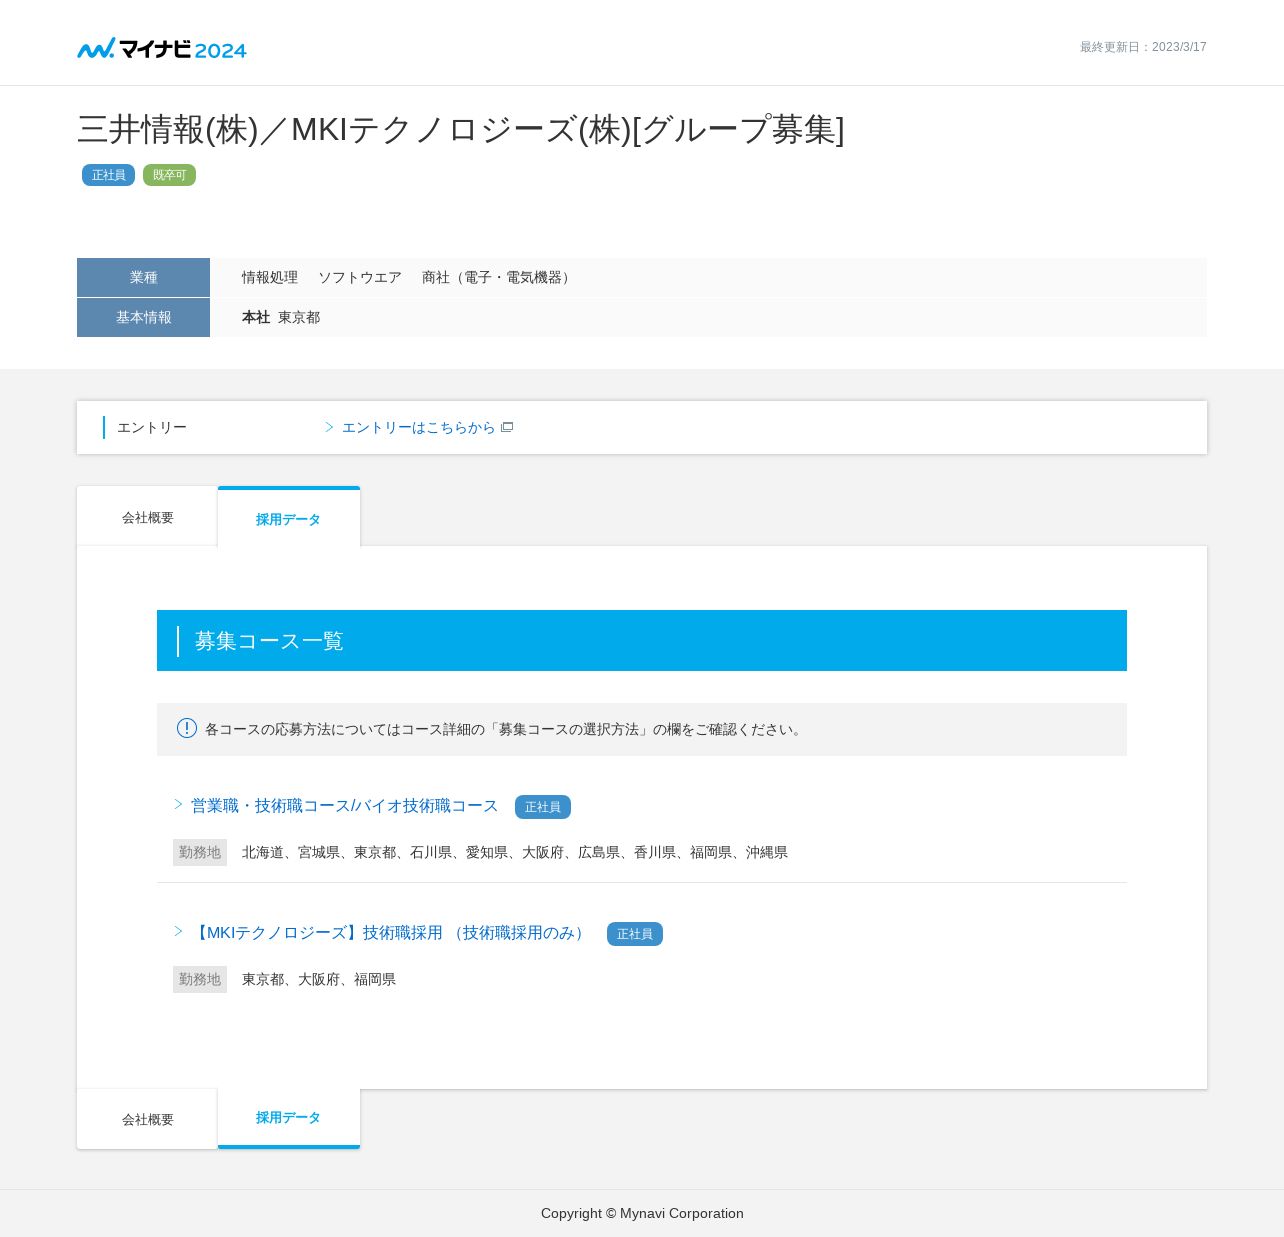The image size is (1284, 1237).
Task: Open the エントリーはこちらから link
Action: click(x=418, y=427)
